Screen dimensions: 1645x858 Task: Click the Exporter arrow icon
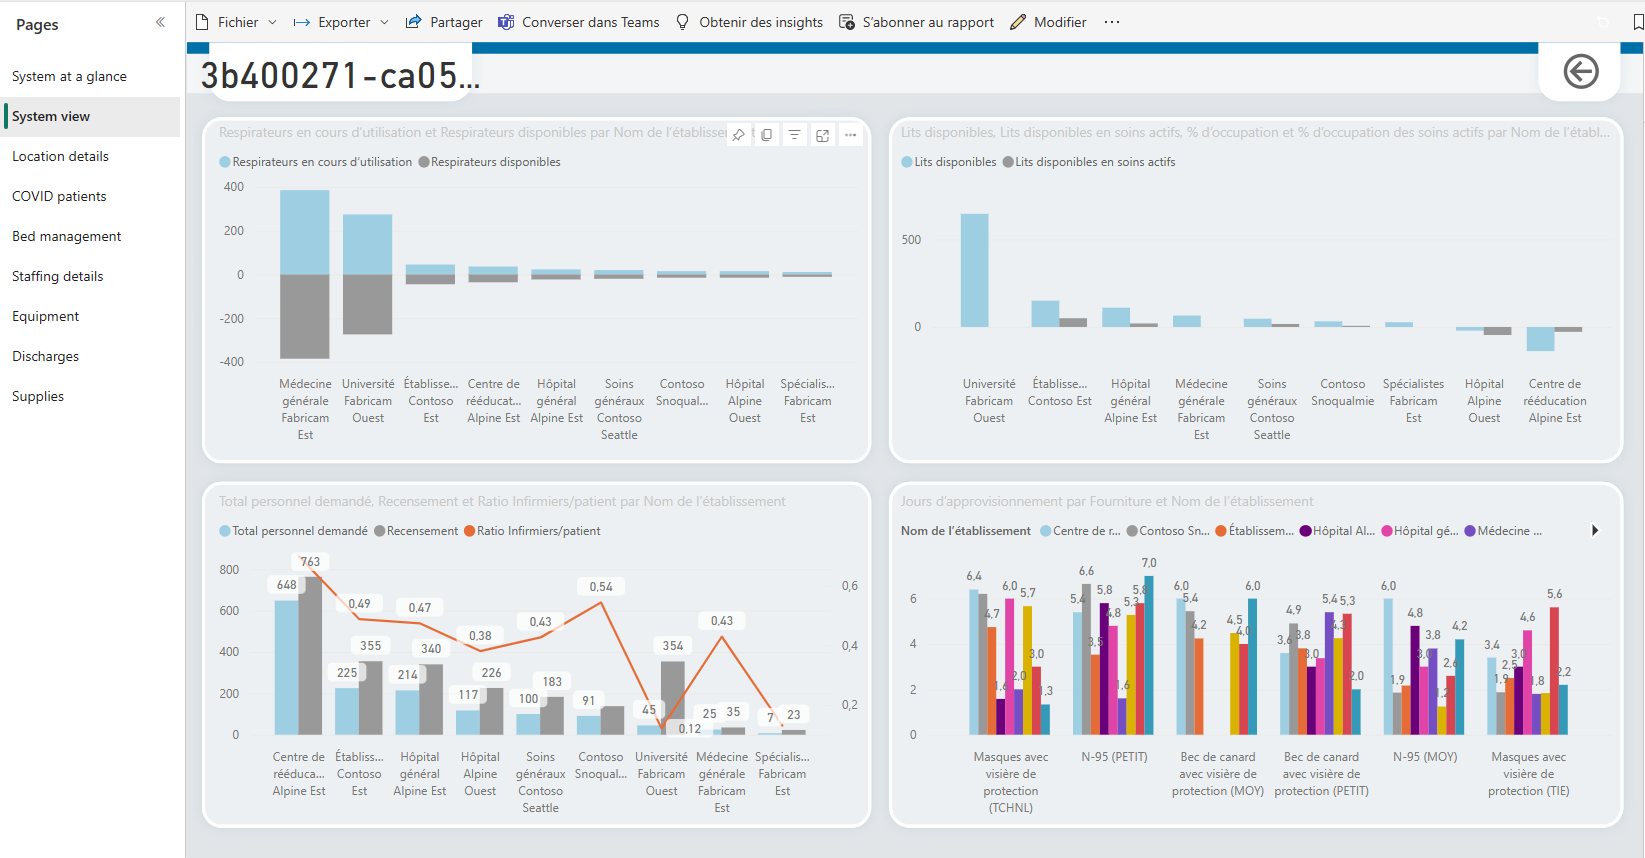[301, 22]
